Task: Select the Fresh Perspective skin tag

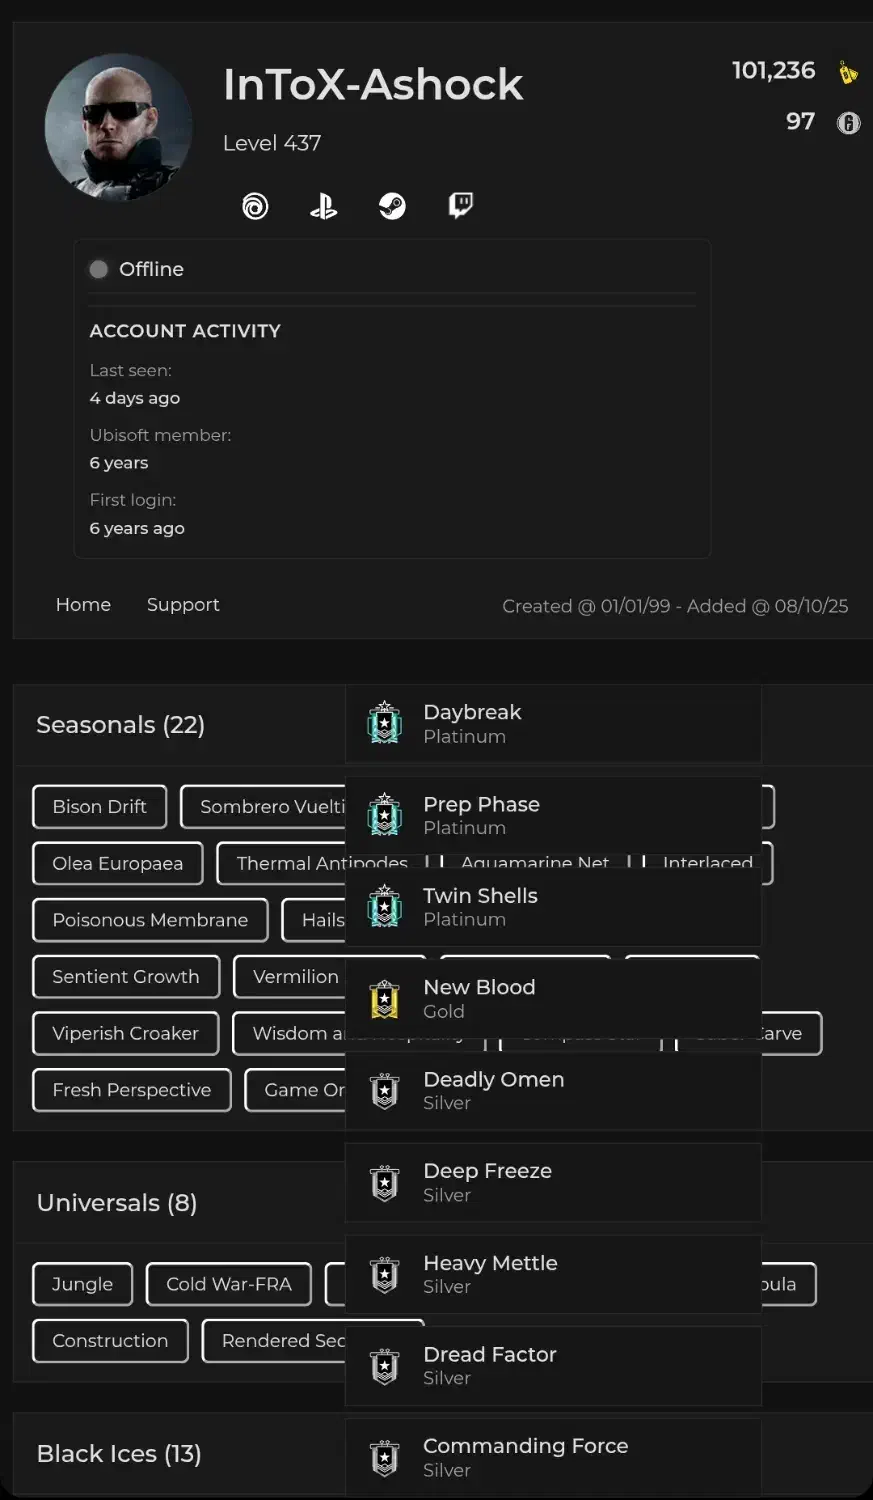Action: pyautogui.click(x=131, y=1090)
